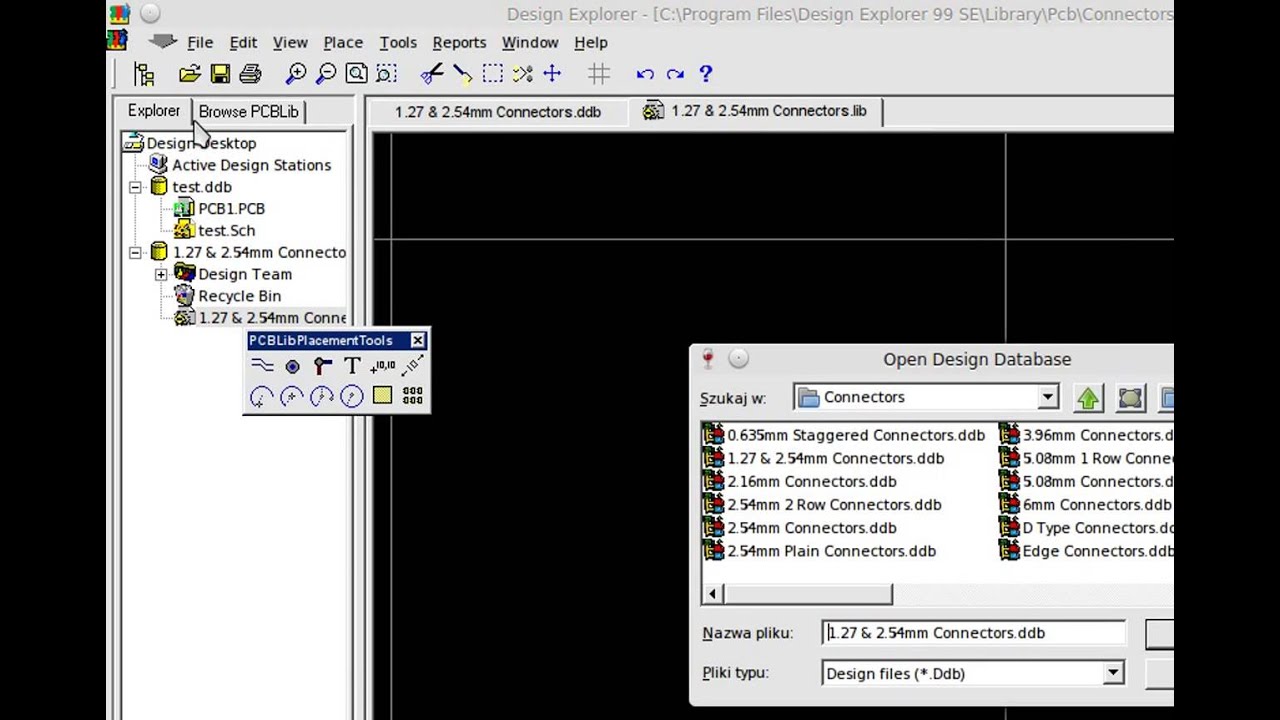Viewport: 1280px width, 720px height.
Task: Click the Open folder toolbar icon
Action: click(189, 74)
